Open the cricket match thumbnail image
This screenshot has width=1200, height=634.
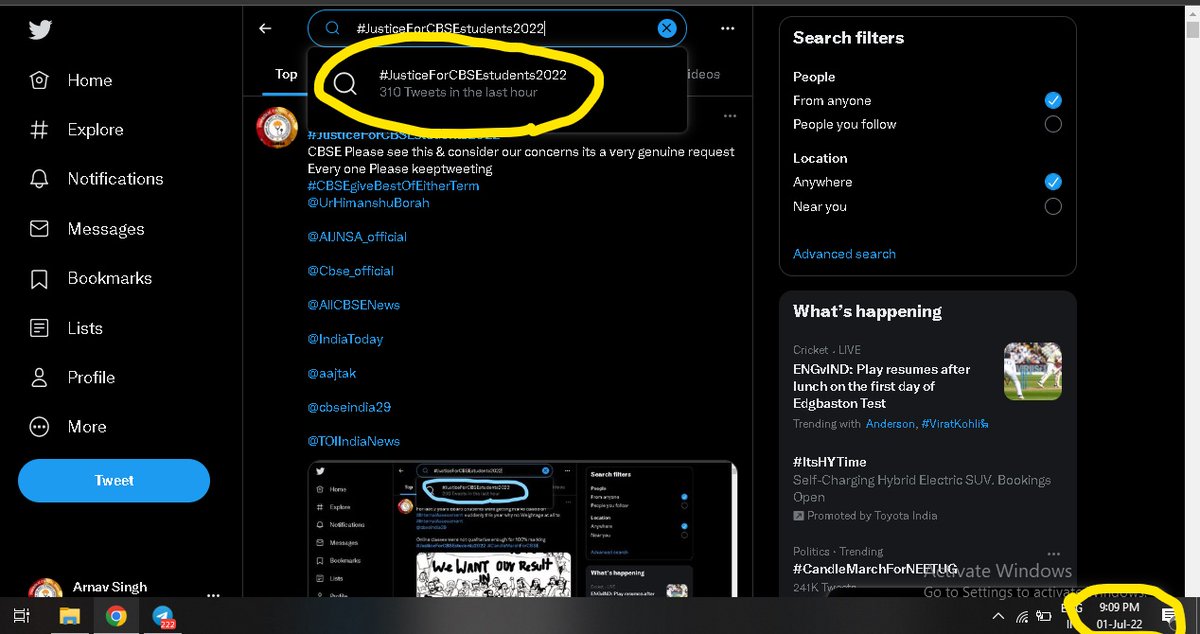(x=1032, y=371)
